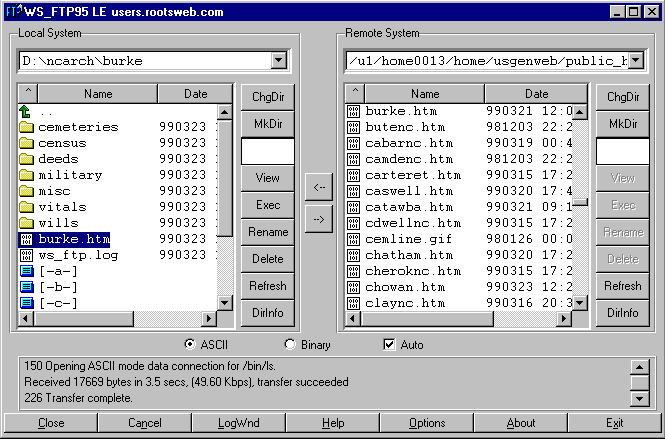This screenshot has width=665, height=439.
Task: Click the cemeteries folder icon
Action: pyautogui.click(x=27, y=127)
